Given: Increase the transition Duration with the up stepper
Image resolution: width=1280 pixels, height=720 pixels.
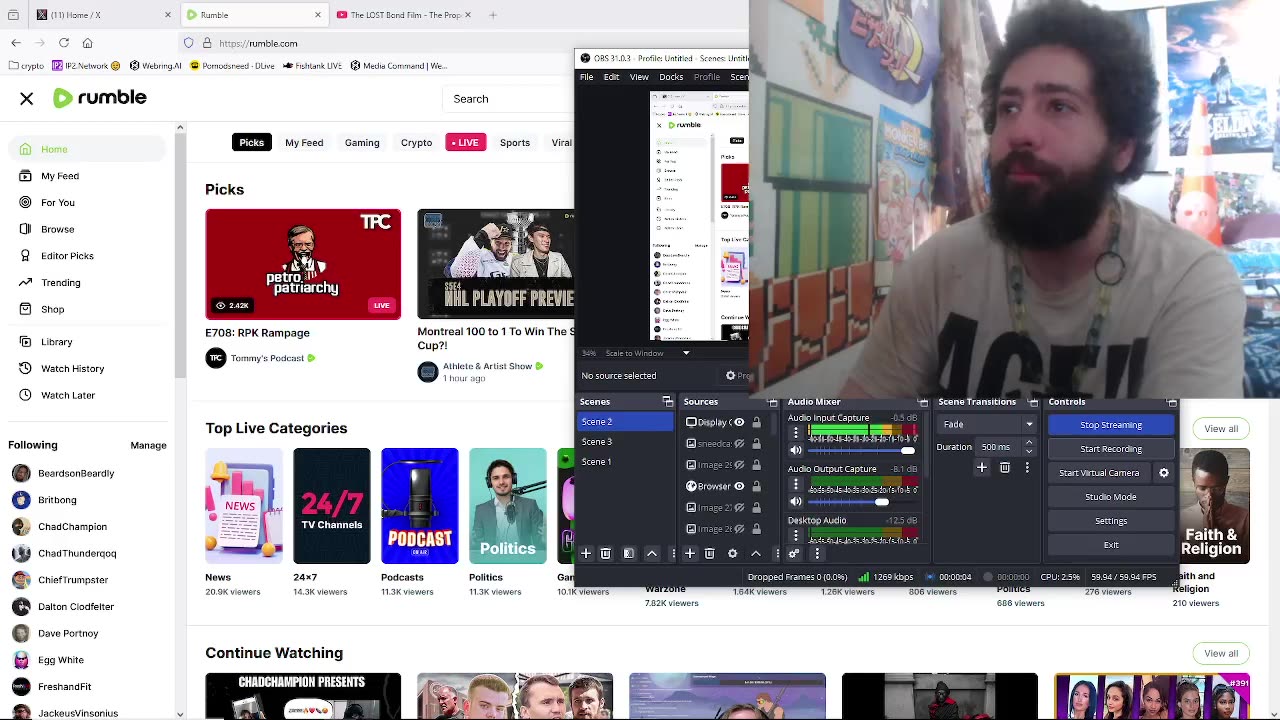Looking at the screenshot, I should 1029,443.
